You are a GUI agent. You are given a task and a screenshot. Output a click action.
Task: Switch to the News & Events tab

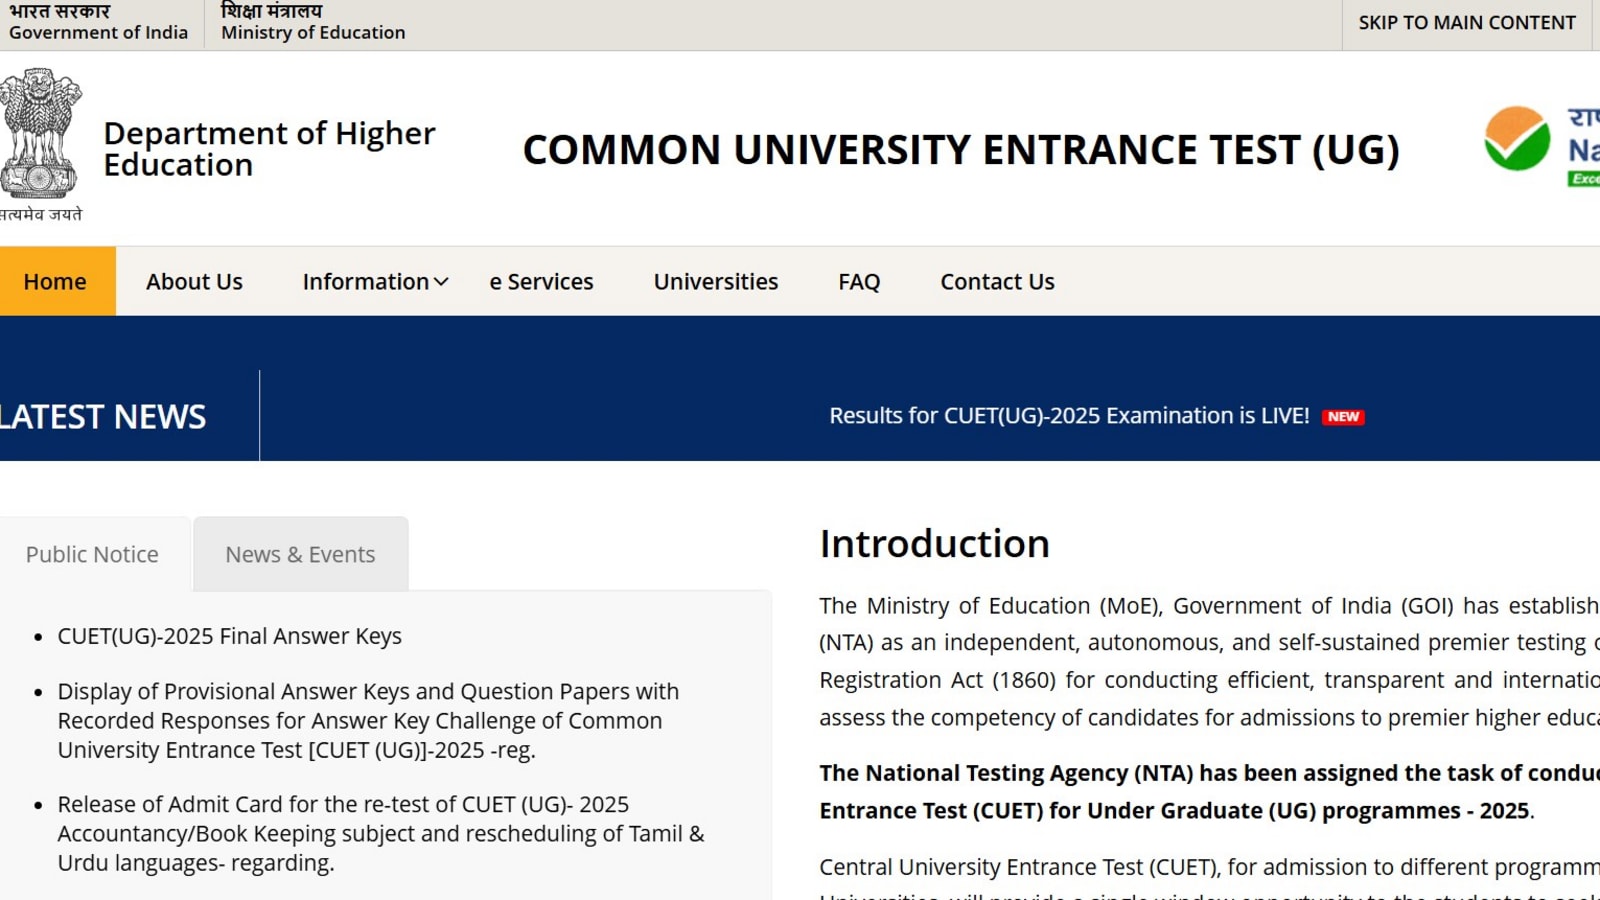299,553
